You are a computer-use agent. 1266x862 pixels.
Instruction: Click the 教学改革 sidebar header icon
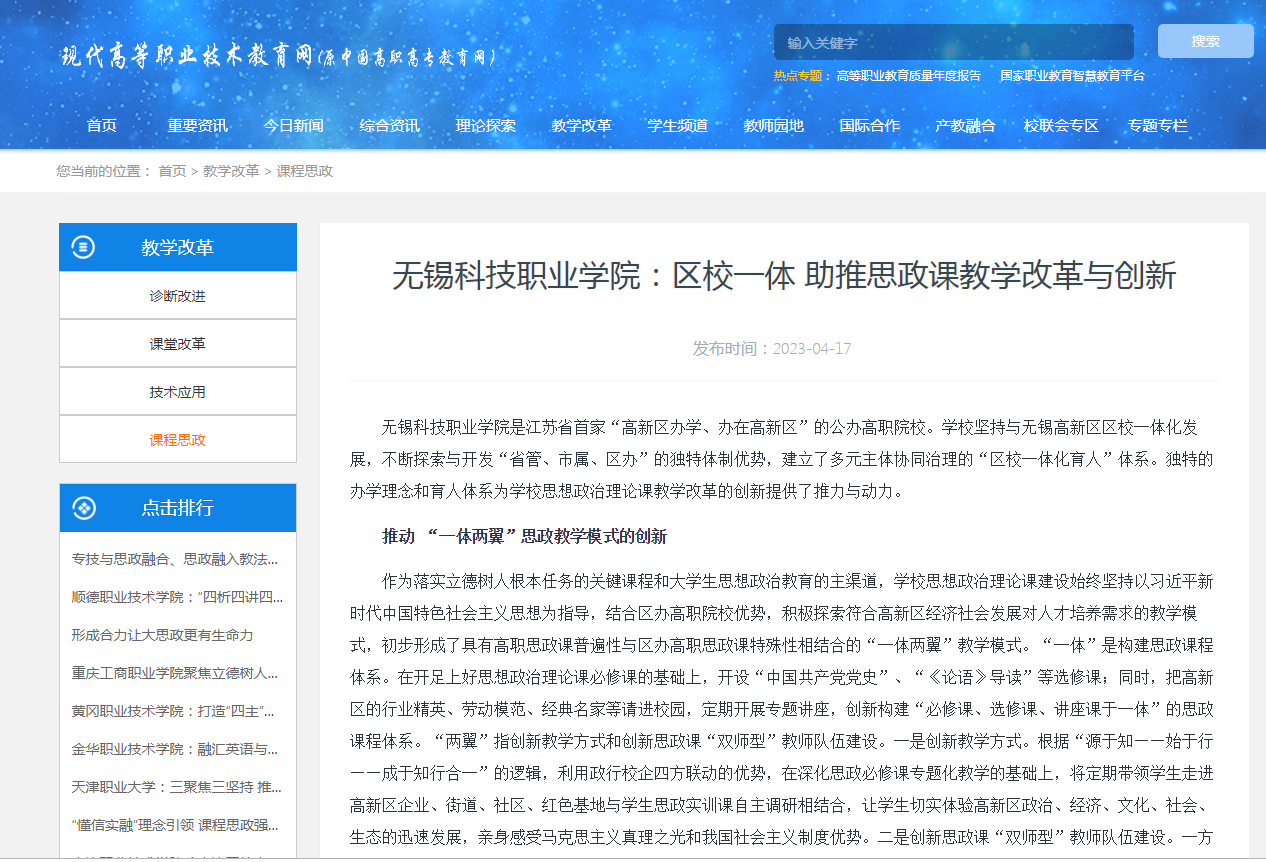pyautogui.click(x=84, y=247)
